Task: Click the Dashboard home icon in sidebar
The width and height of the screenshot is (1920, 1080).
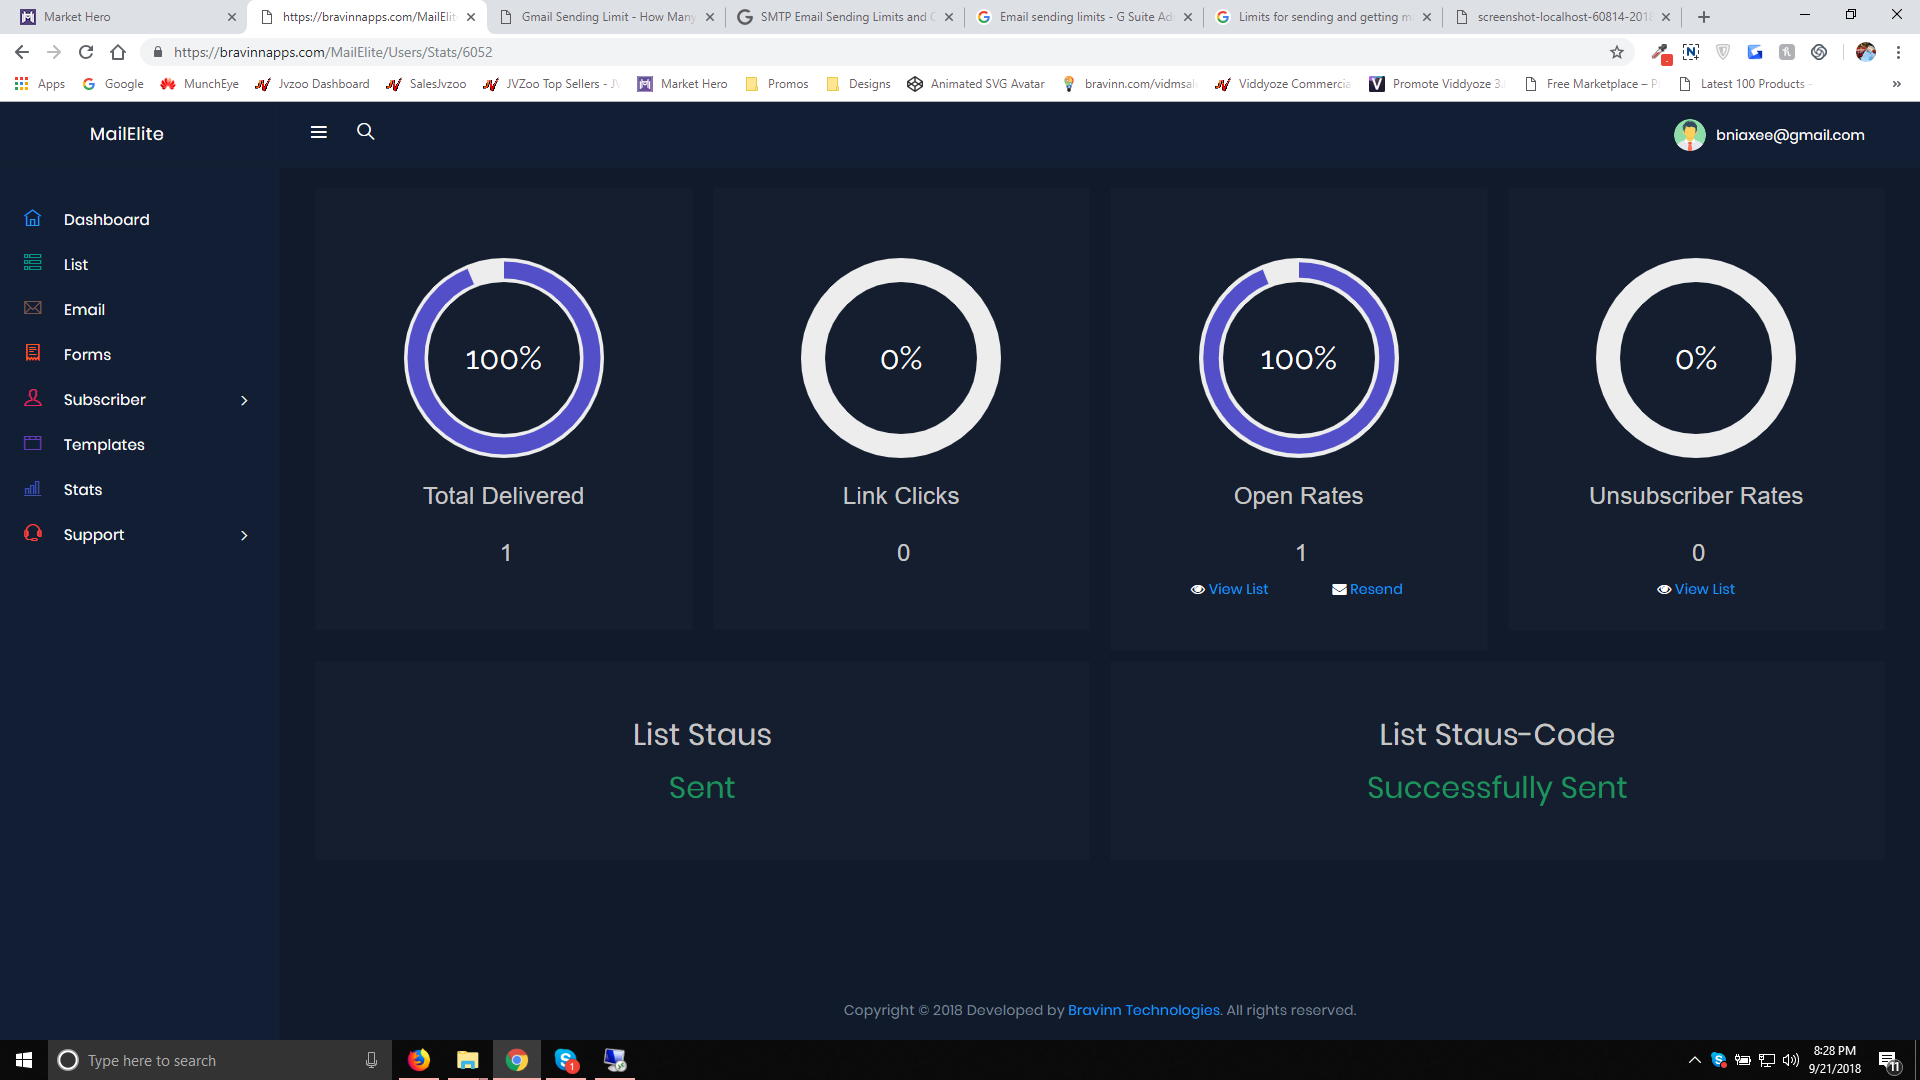Action: click(33, 218)
